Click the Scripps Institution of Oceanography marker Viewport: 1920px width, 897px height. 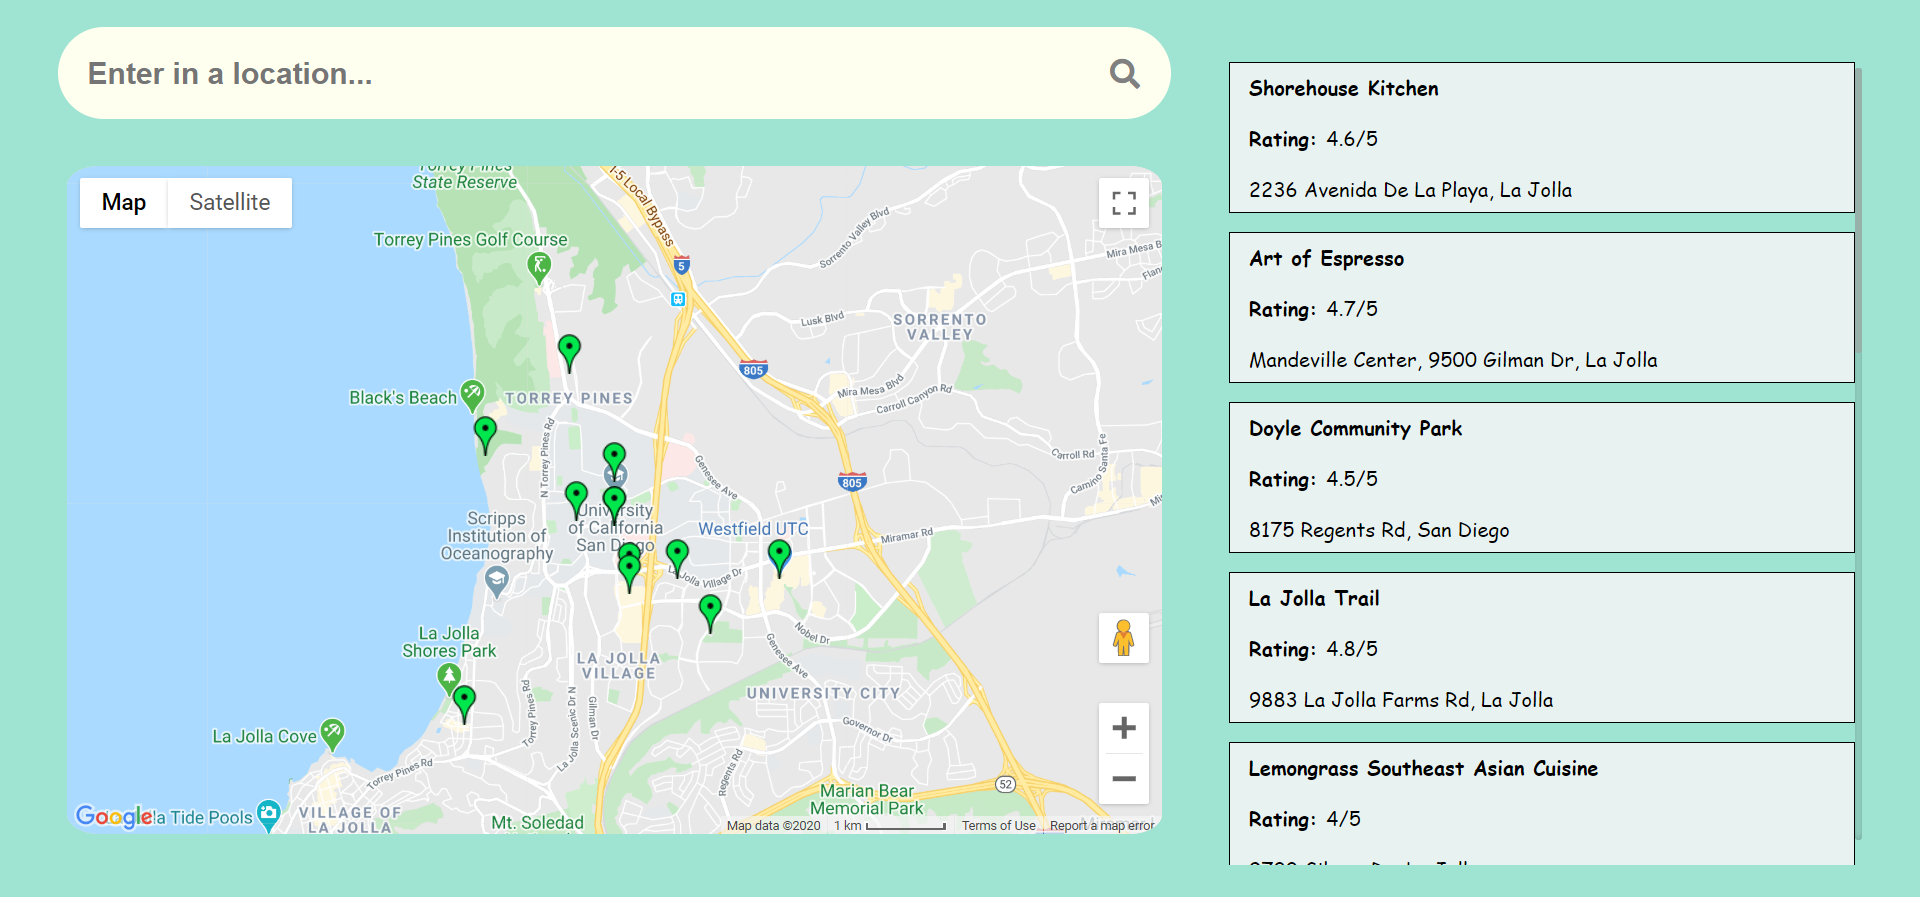pos(497,581)
